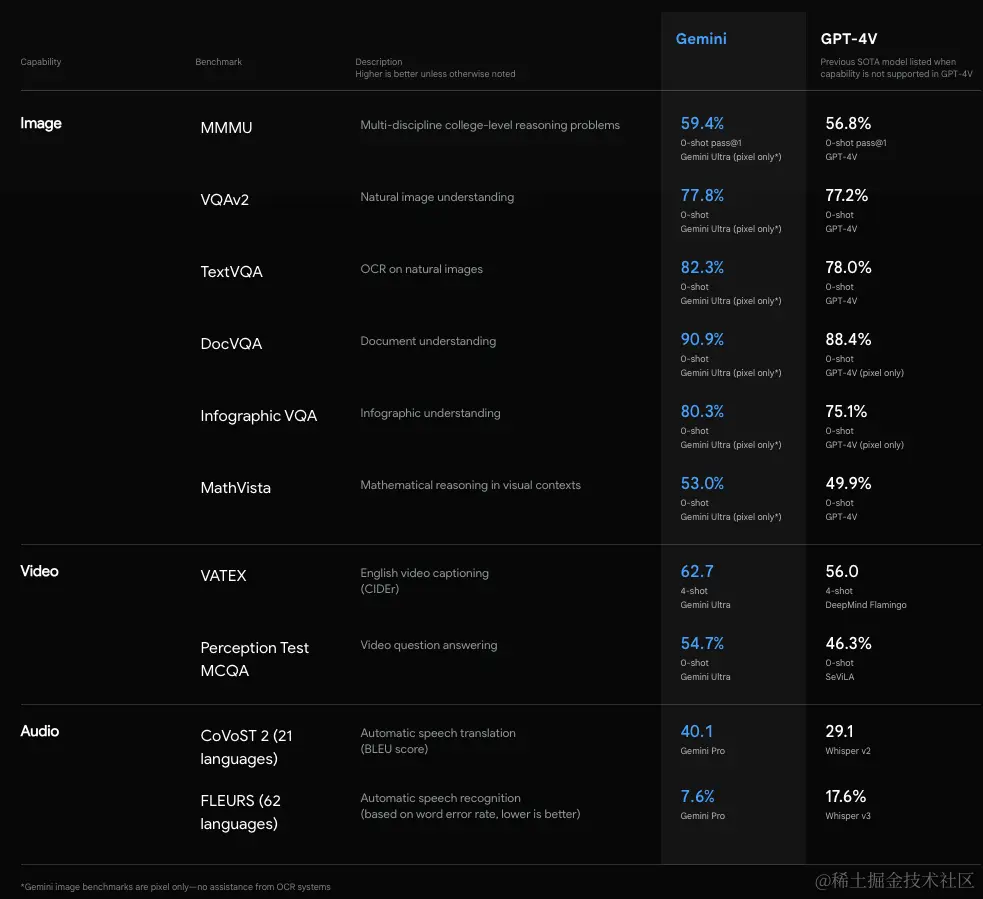Select the VQAv2 benchmark name
Screen dimensions: 983x899
coord(224,200)
